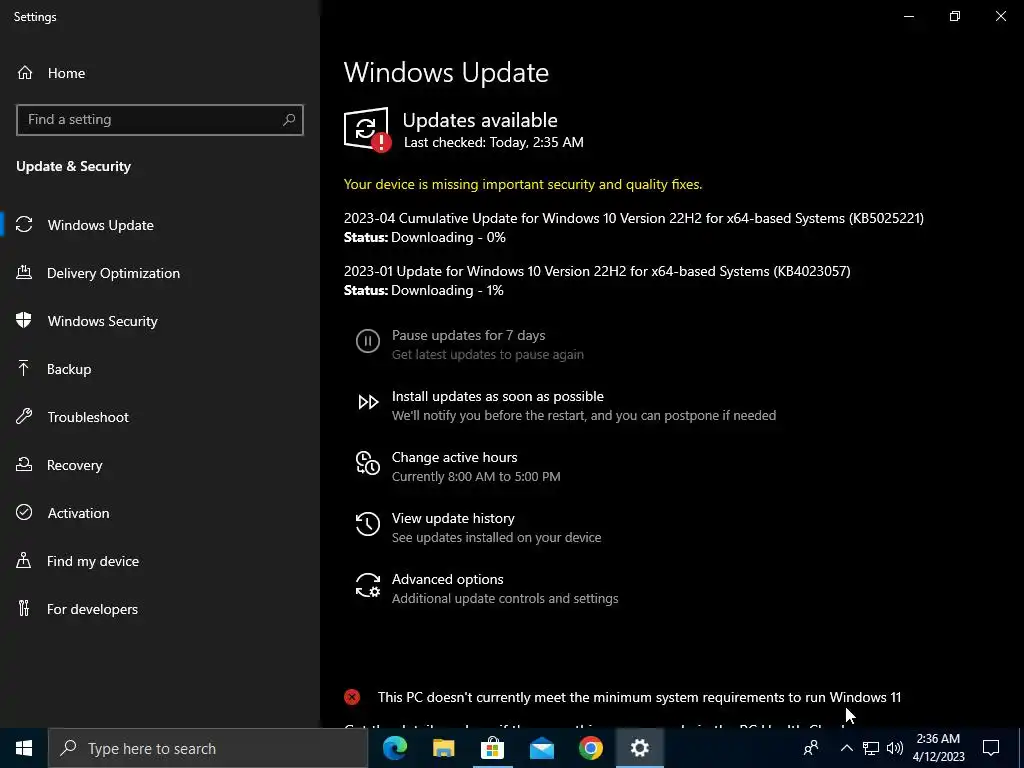Click the Backup up-arrow icon
1024x768 pixels.
coord(24,369)
